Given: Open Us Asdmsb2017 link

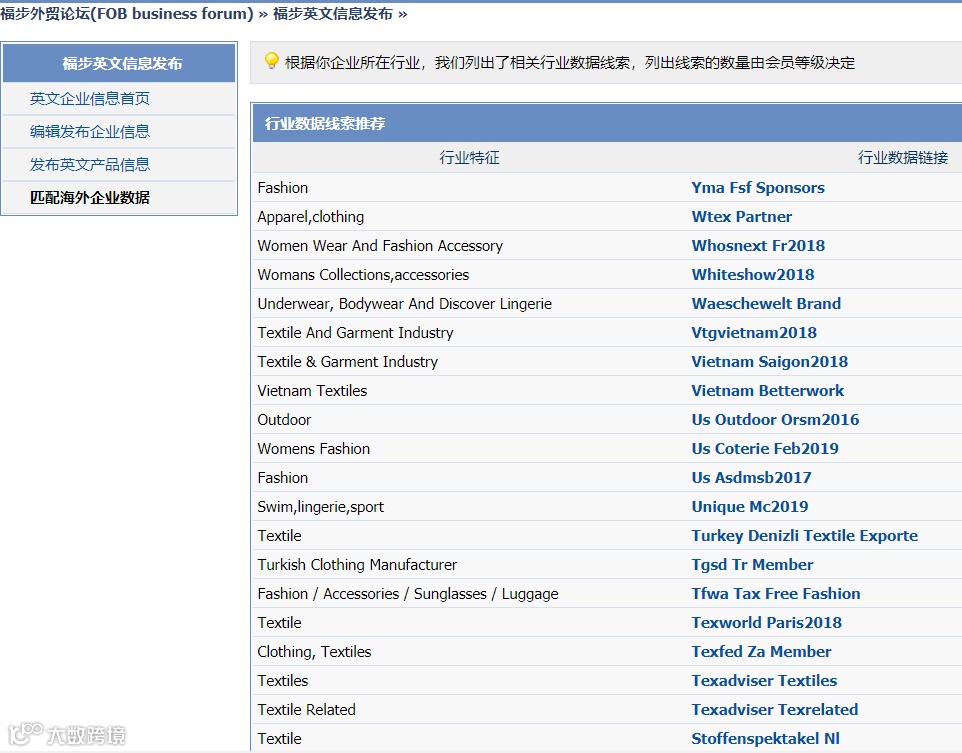Looking at the screenshot, I should click(x=751, y=477).
